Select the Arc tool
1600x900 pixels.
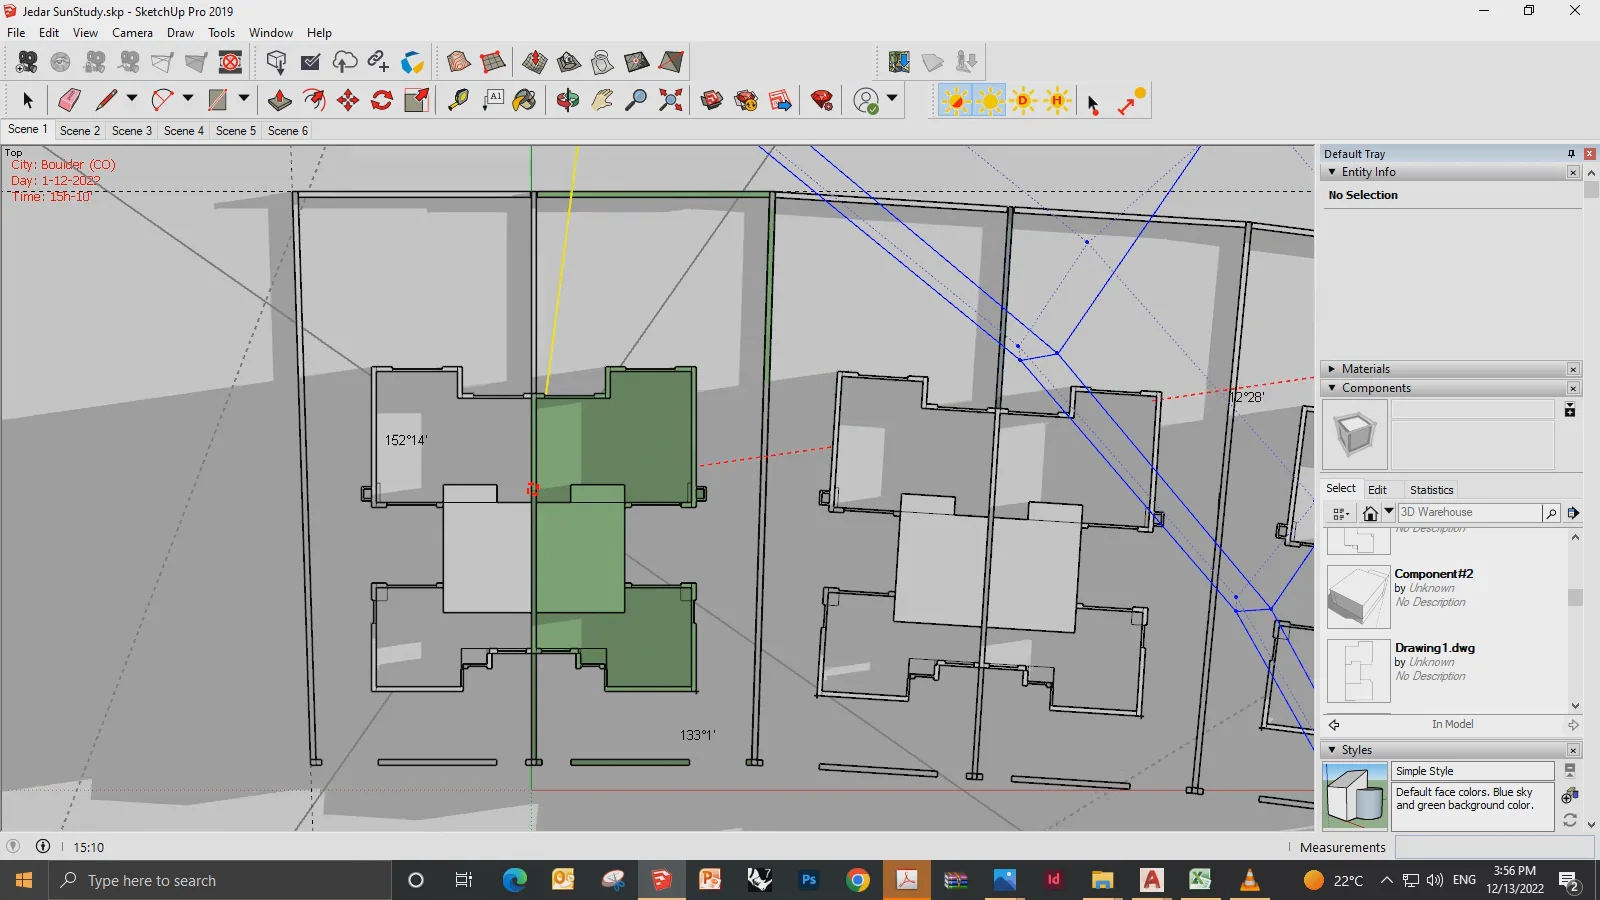tap(162, 100)
